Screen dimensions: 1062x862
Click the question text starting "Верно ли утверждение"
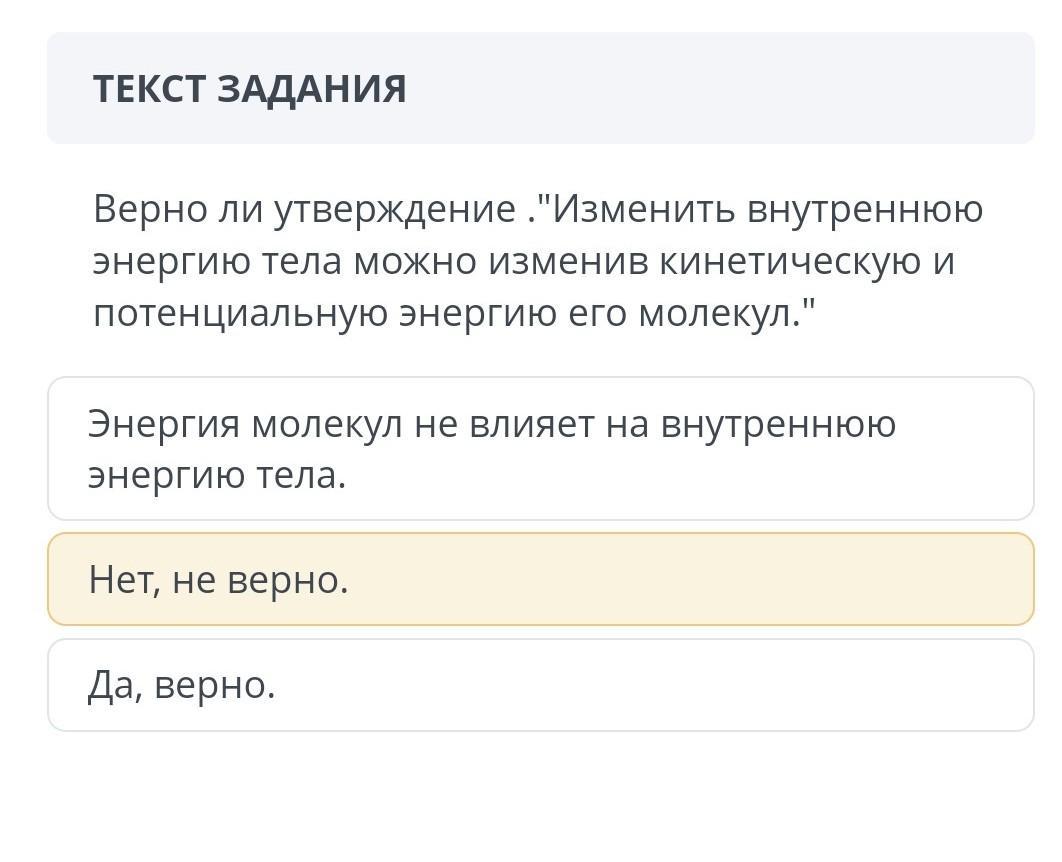point(540,262)
